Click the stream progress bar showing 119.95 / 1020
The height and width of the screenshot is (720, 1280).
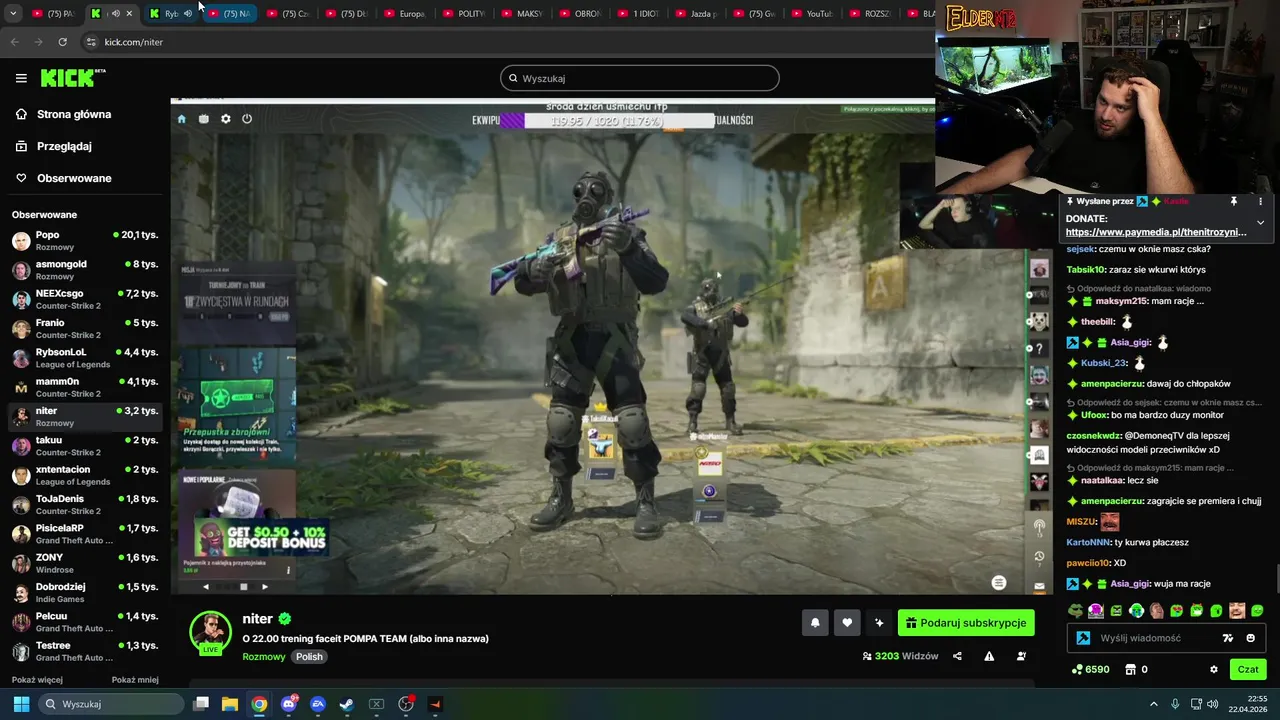[608, 120]
